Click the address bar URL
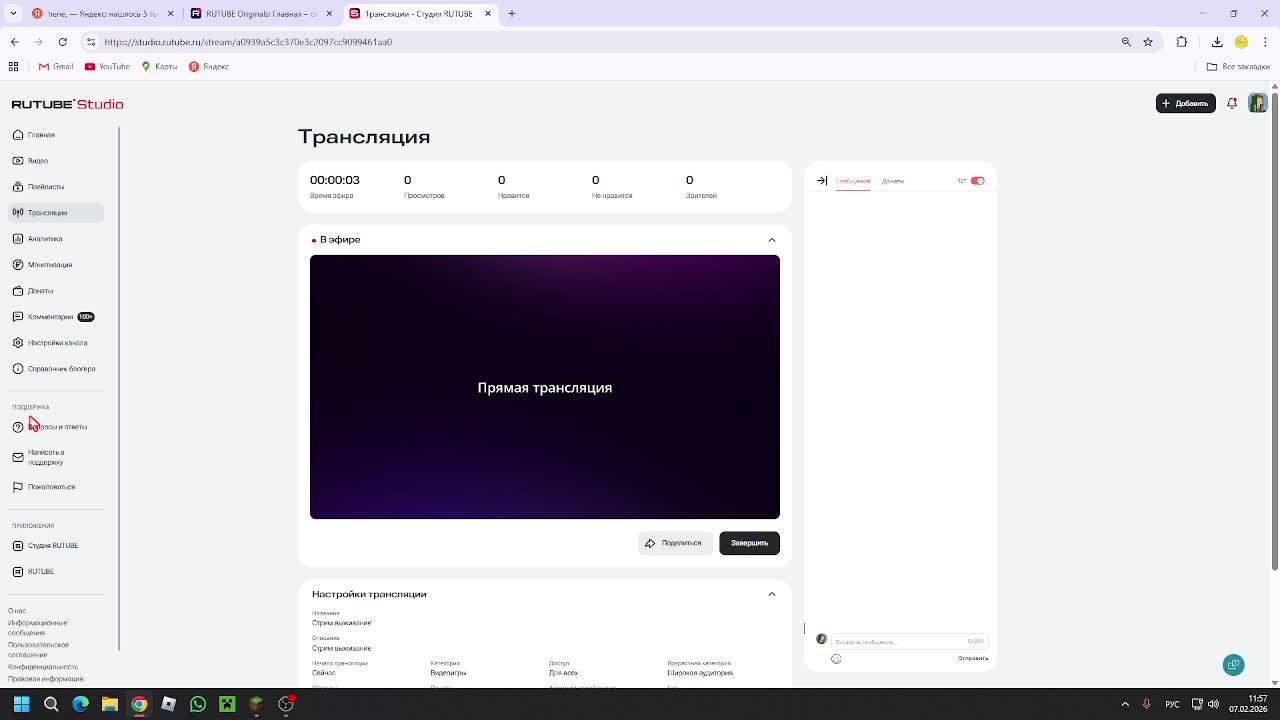This screenshot has width=1280, height=720. pyautogui.click(x=248, y=42)
